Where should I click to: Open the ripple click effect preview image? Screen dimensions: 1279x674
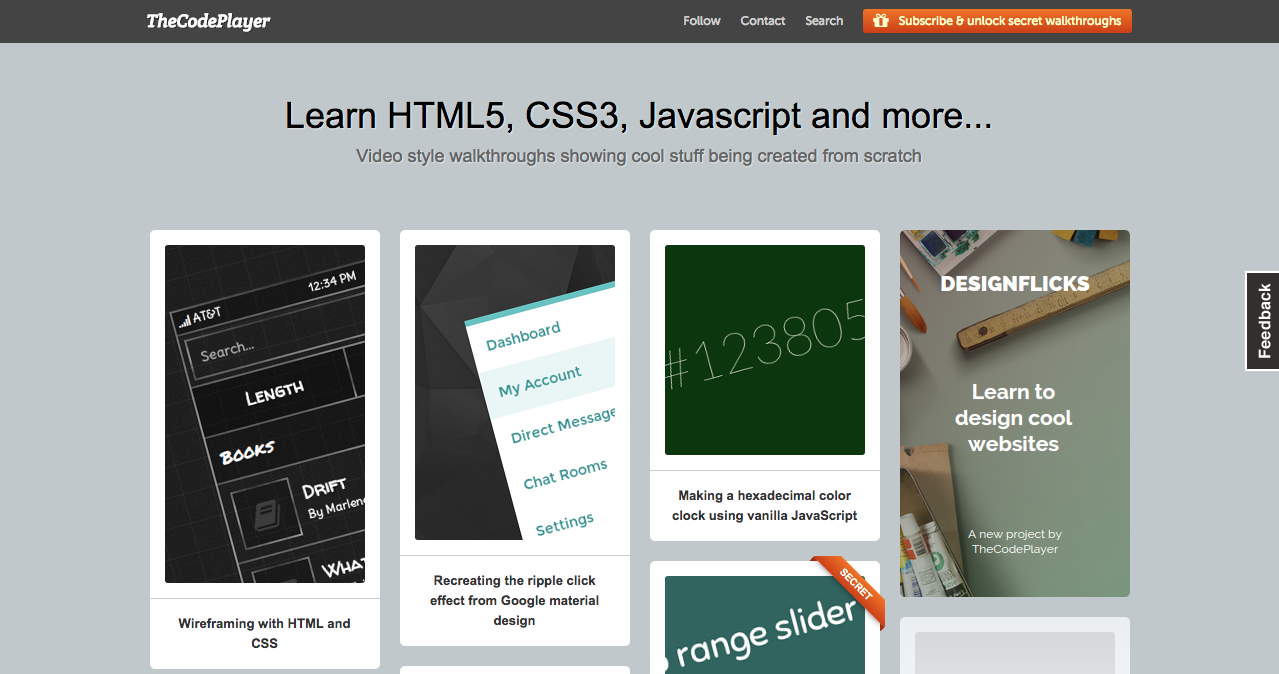pos(515,392)
